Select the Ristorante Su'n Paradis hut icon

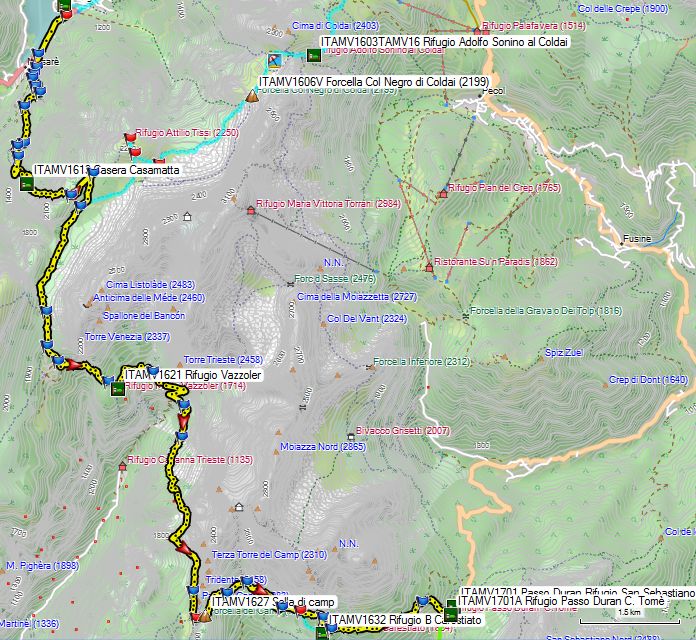pyautogui.click(x=429, y=262)
